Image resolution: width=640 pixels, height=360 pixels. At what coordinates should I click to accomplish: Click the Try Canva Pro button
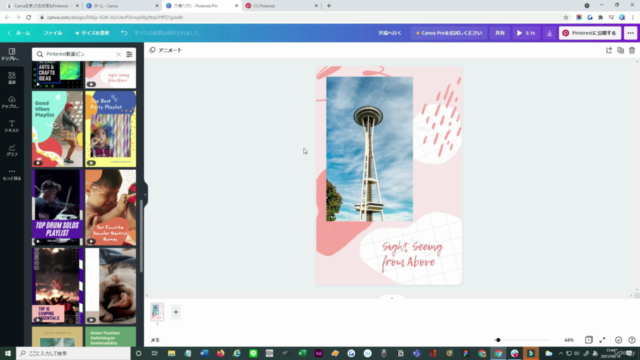(x=449, y=33)
